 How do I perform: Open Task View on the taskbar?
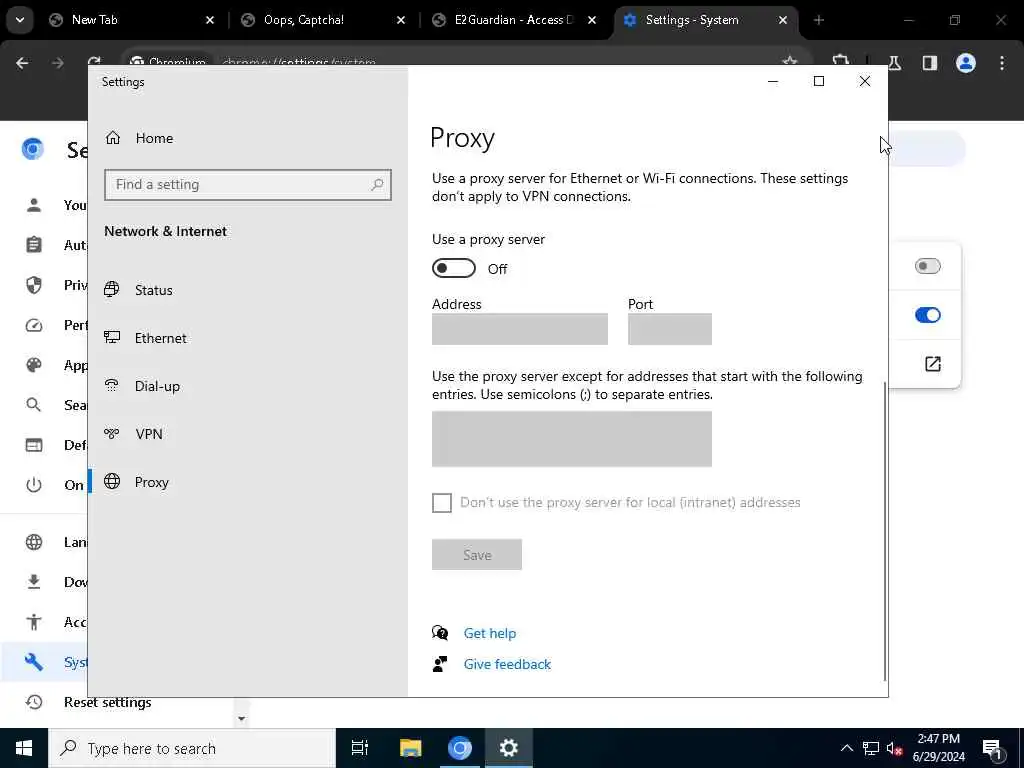[360, 748]
